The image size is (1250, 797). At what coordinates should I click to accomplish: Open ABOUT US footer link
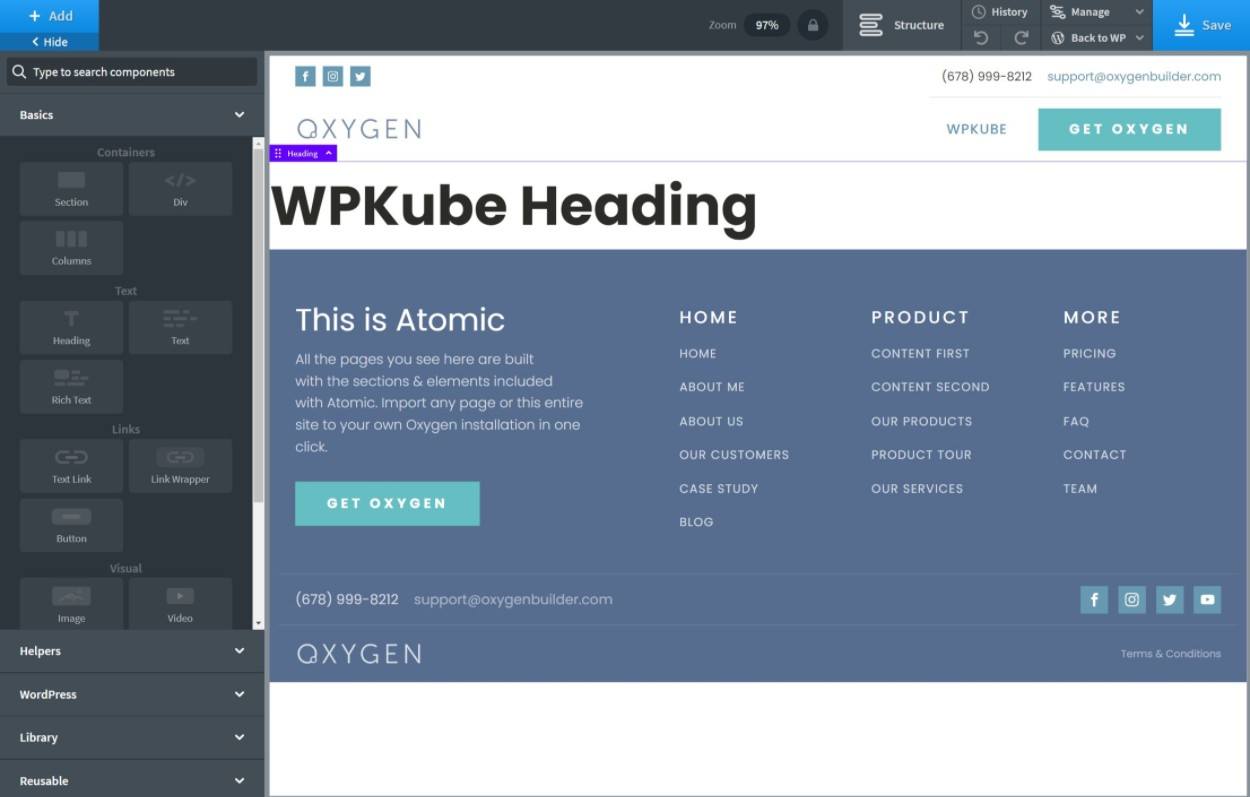pos(711,421)
